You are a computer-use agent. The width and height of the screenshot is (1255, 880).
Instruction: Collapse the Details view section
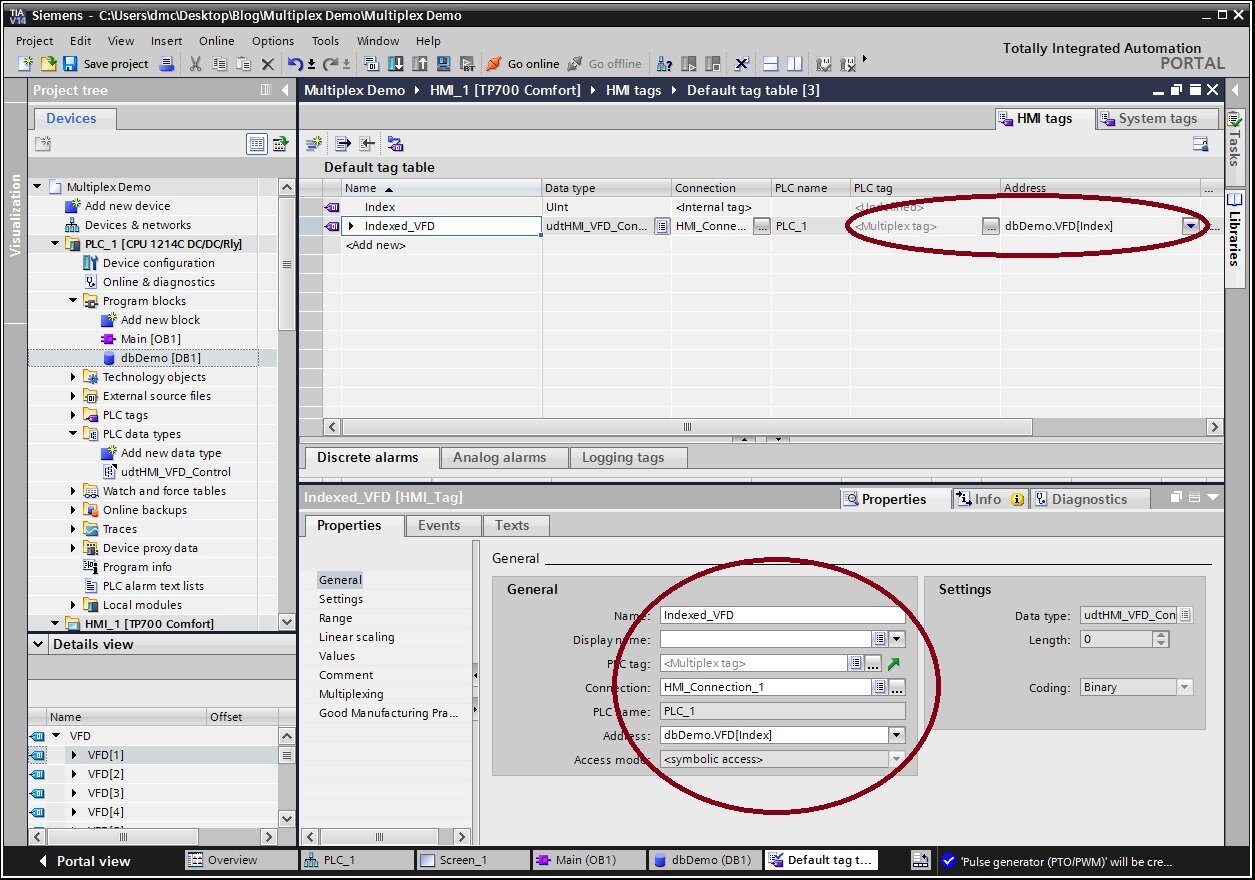39,645
